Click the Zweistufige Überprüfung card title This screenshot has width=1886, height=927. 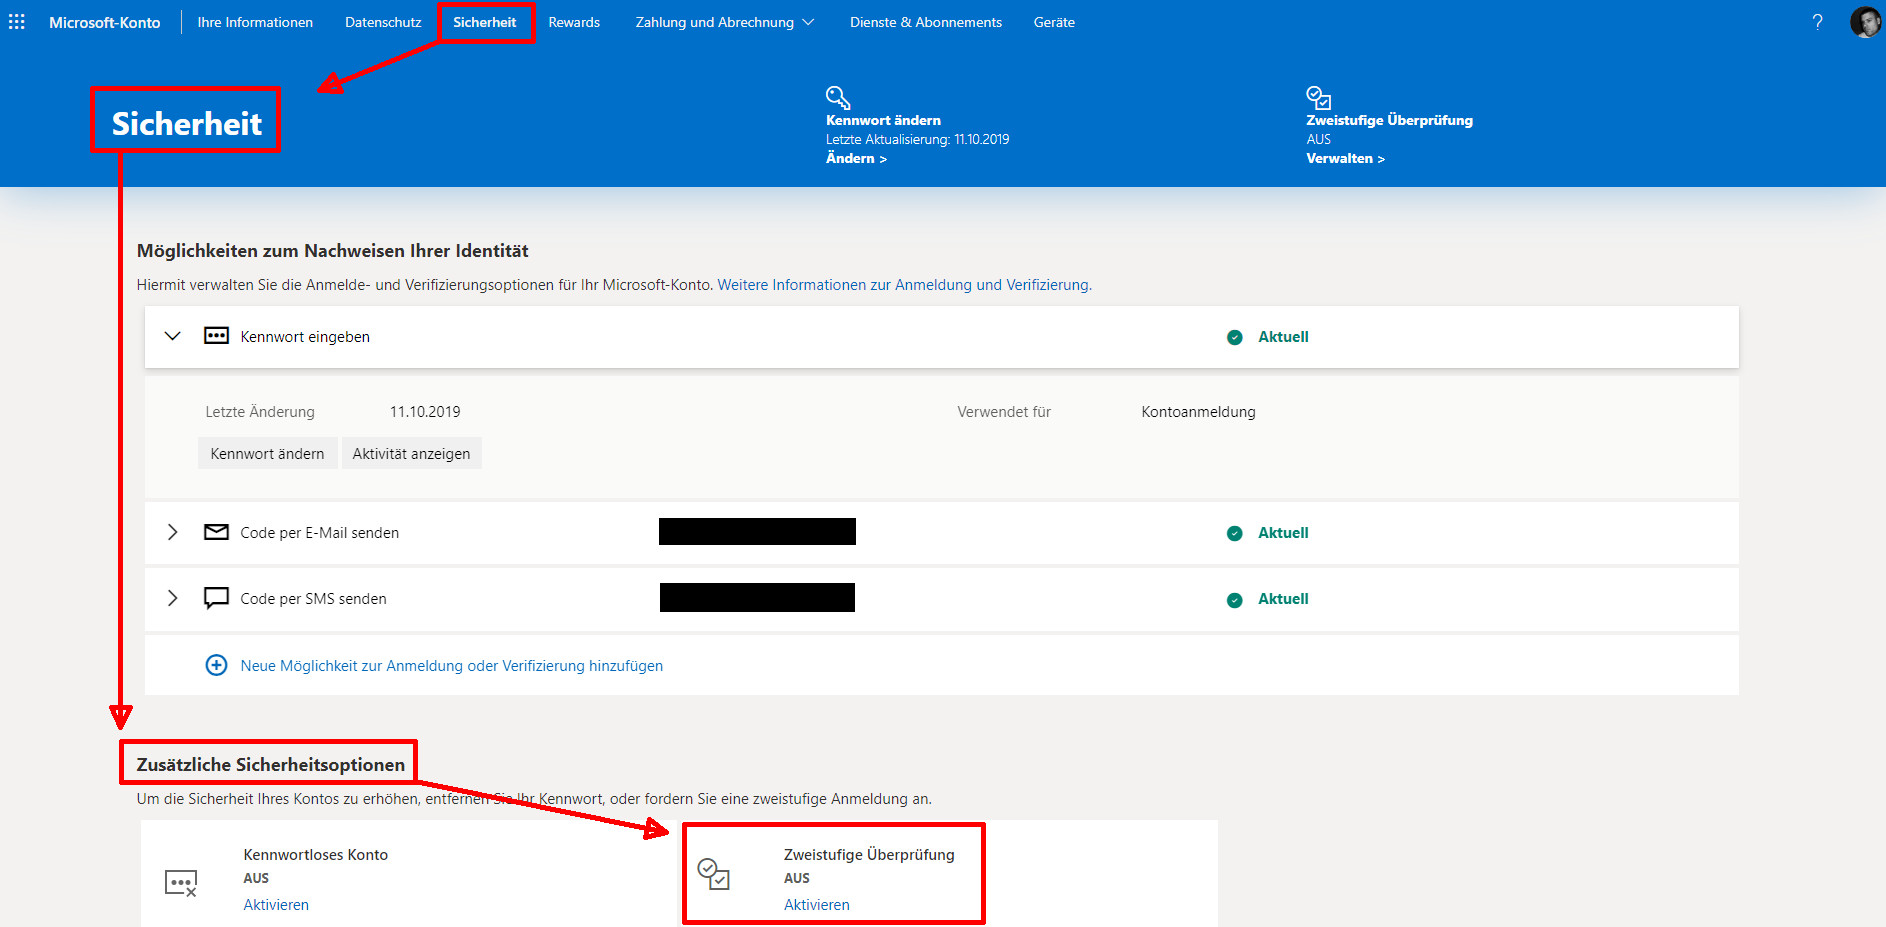[869, 855]
